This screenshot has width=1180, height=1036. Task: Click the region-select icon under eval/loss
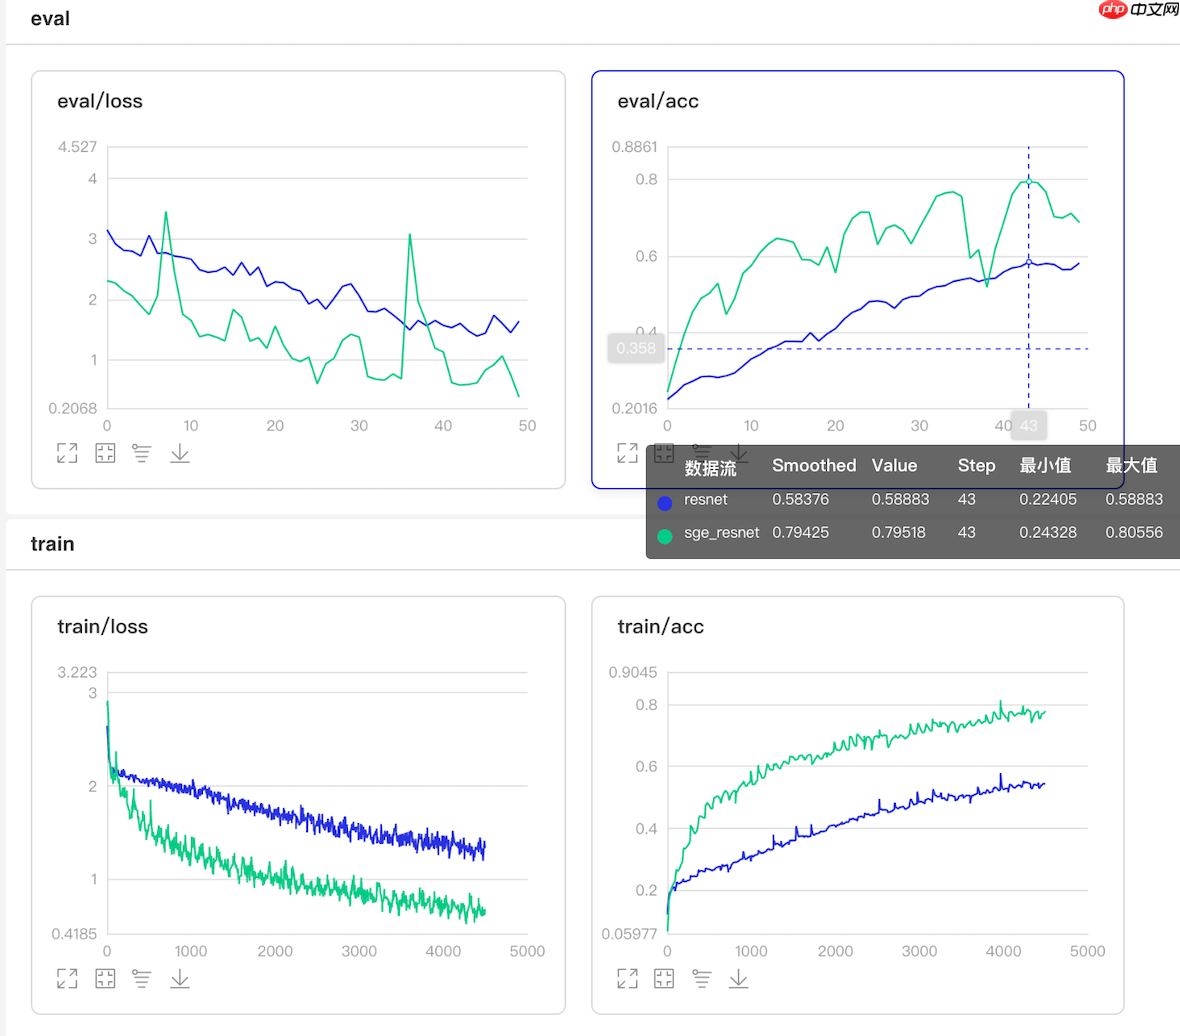coord(105,453)
